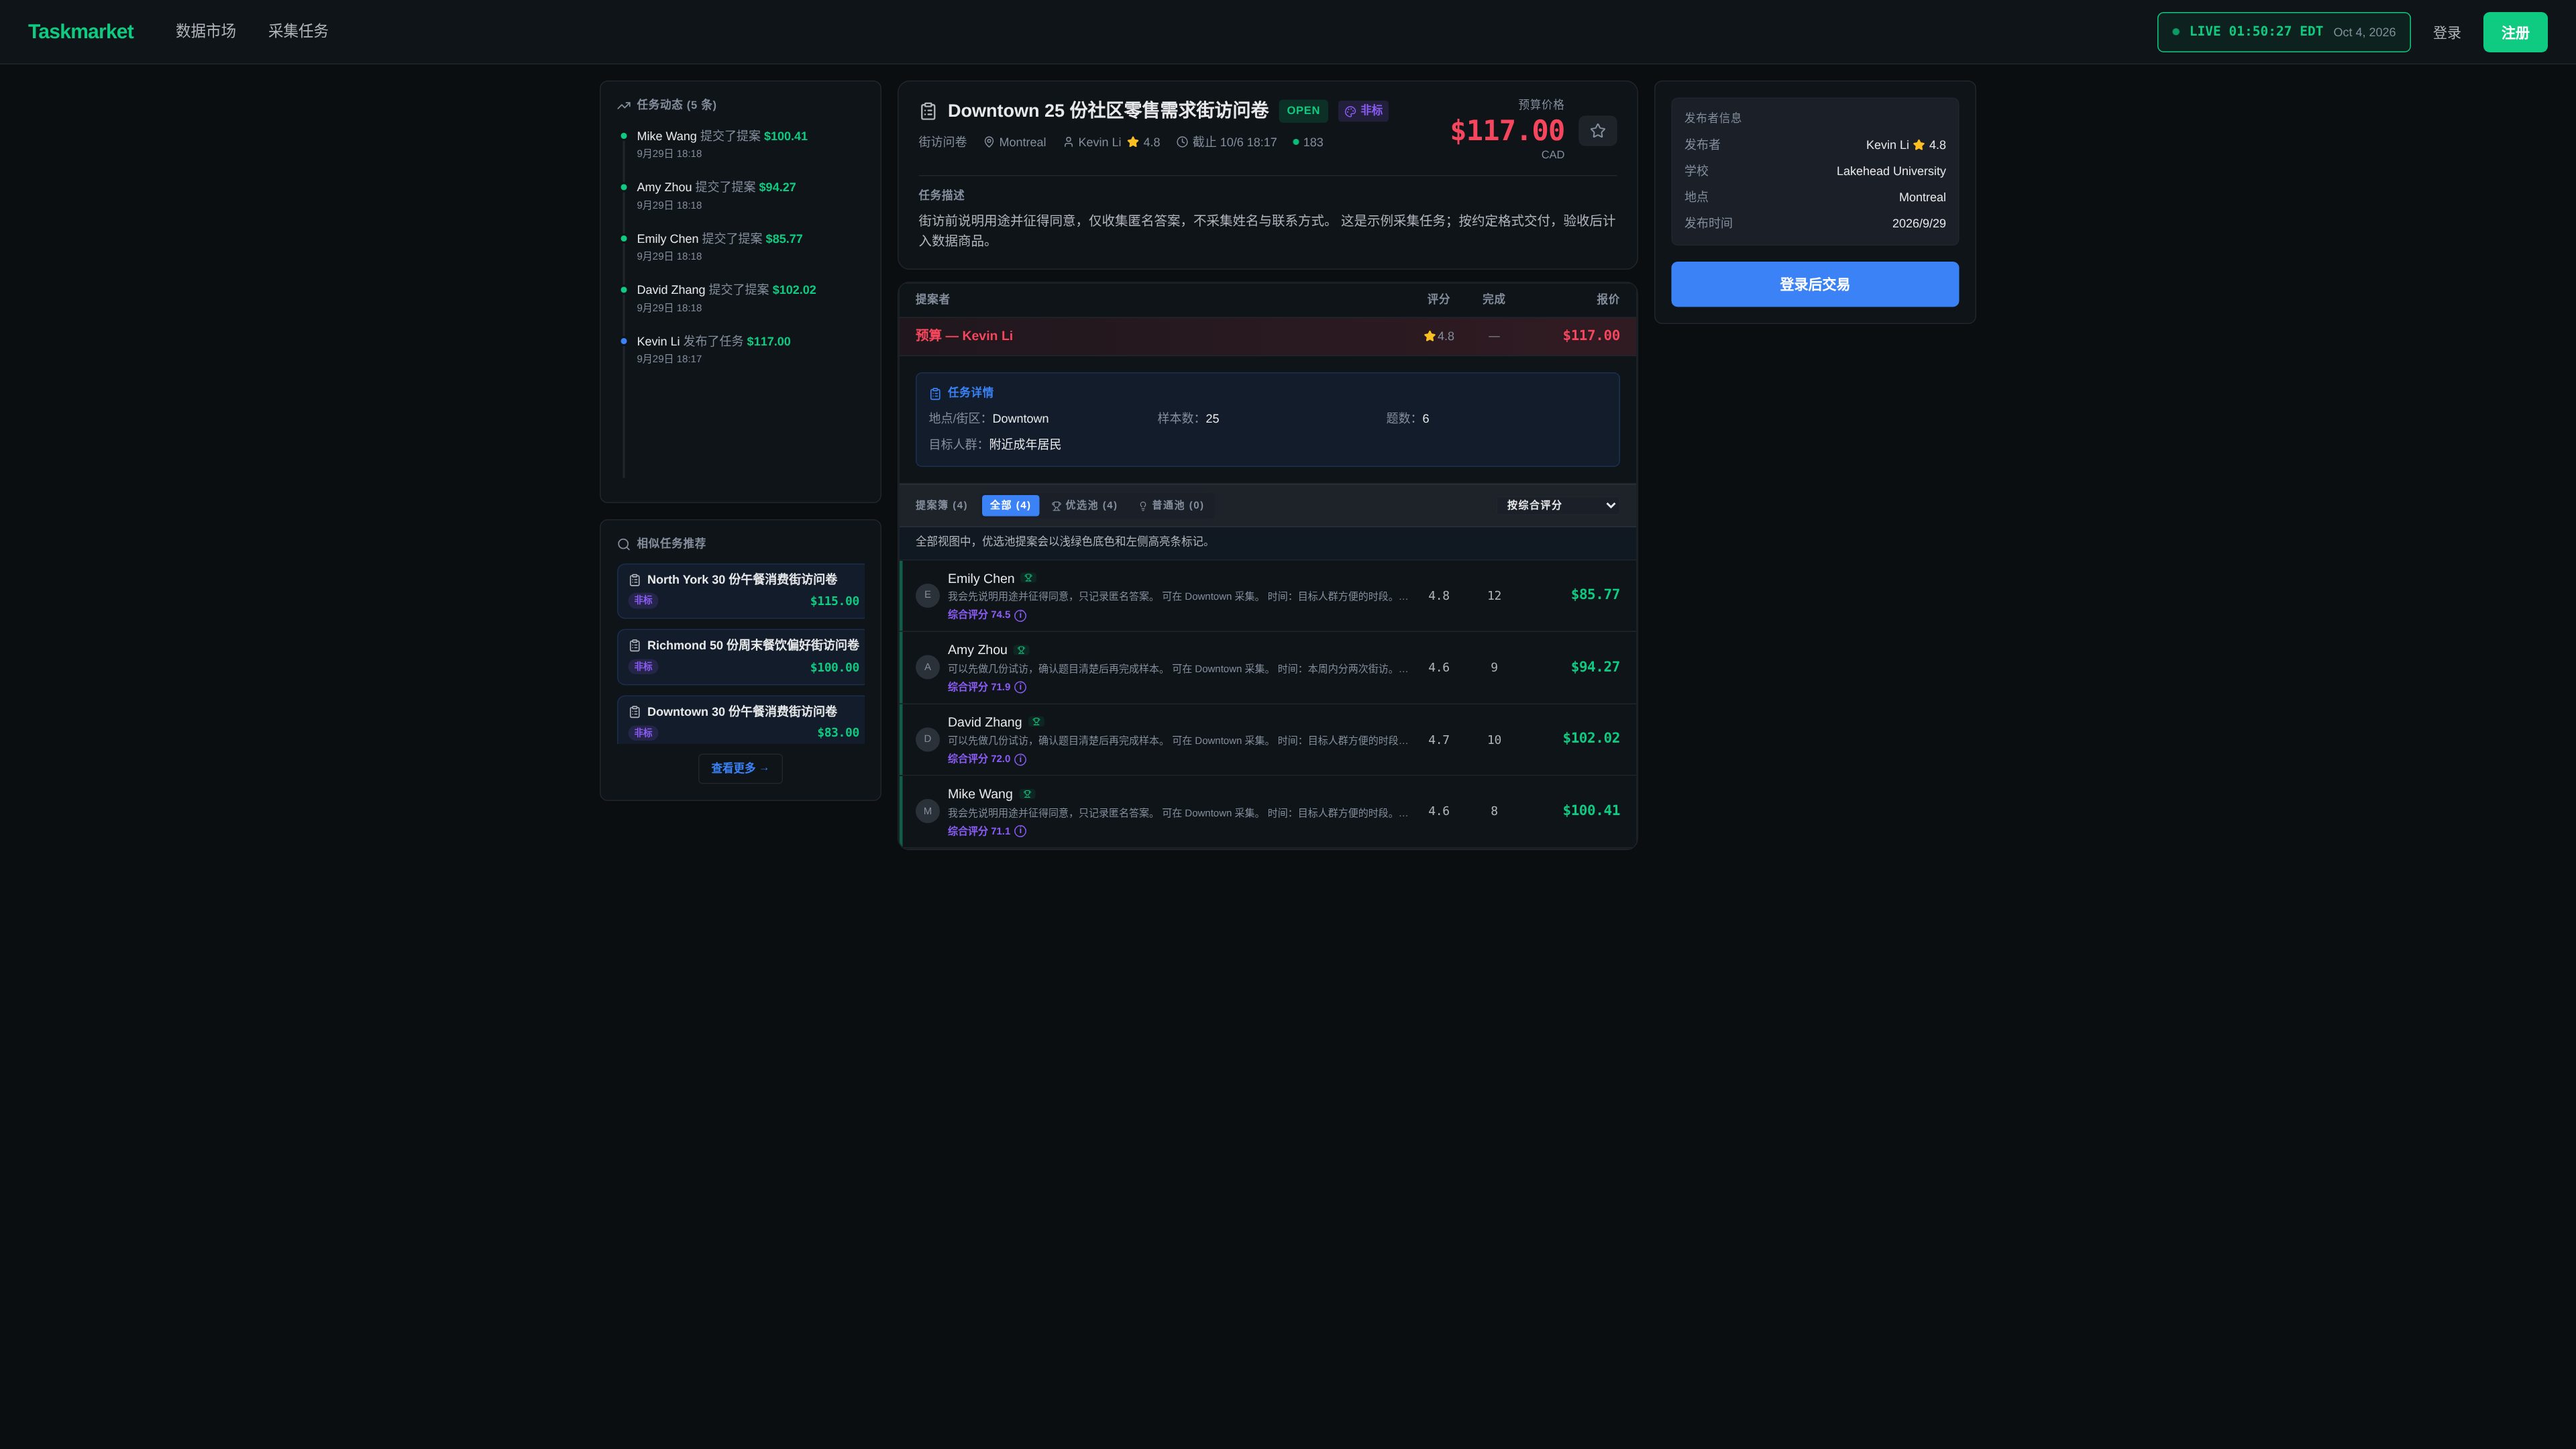This screenshot has height=1449, width=2576.
Task: Click Amy Zhou's avatar circle A
Action: click(927, 667)
